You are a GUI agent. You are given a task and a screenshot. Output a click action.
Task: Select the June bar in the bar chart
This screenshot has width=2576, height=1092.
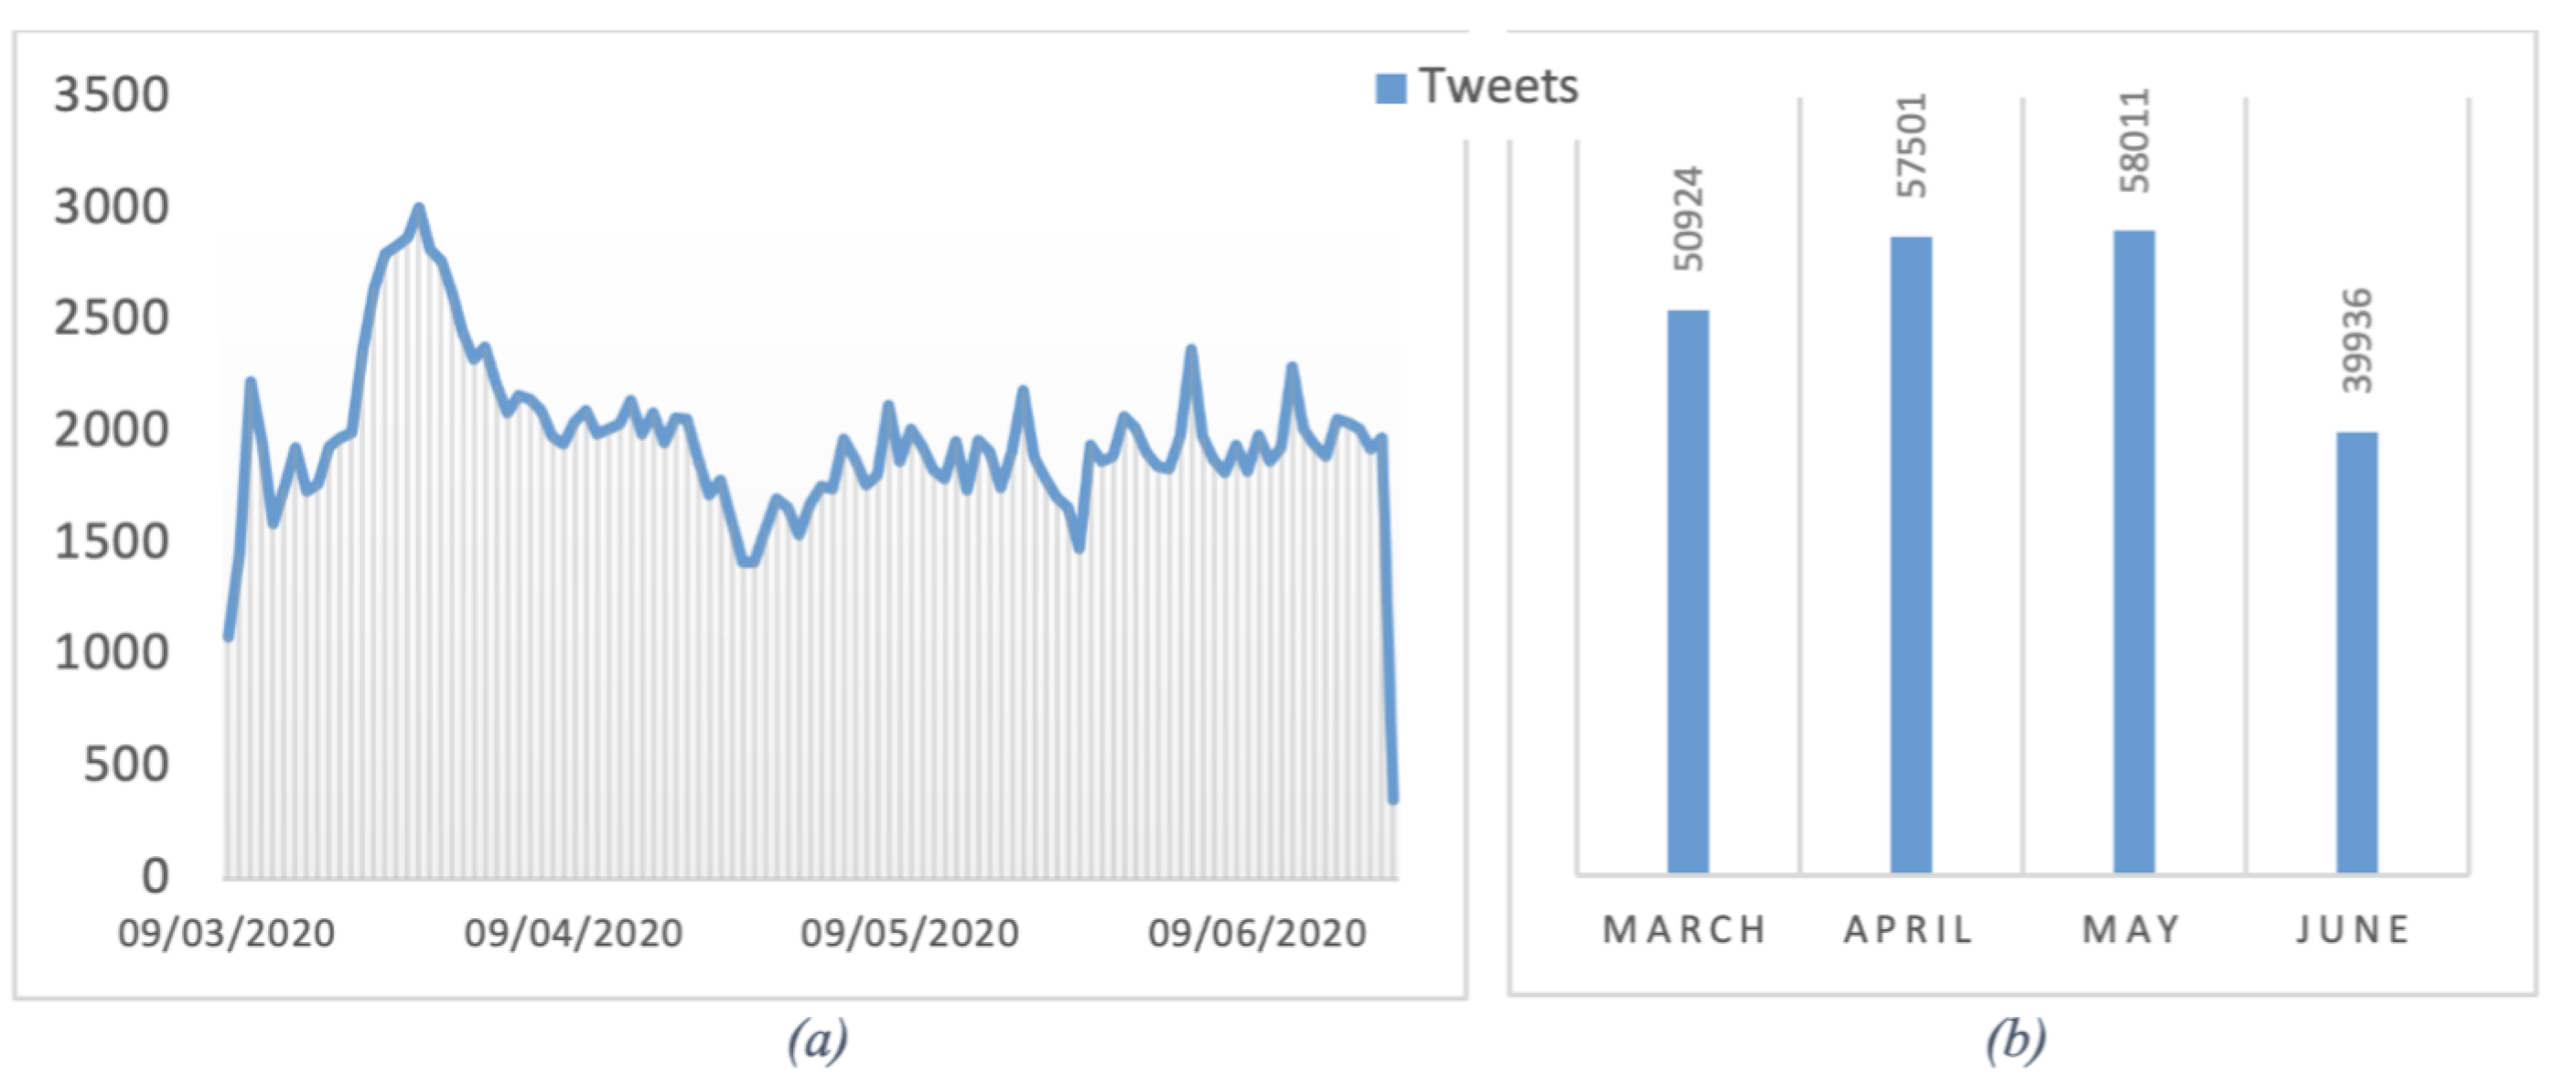click(2357, 653)
